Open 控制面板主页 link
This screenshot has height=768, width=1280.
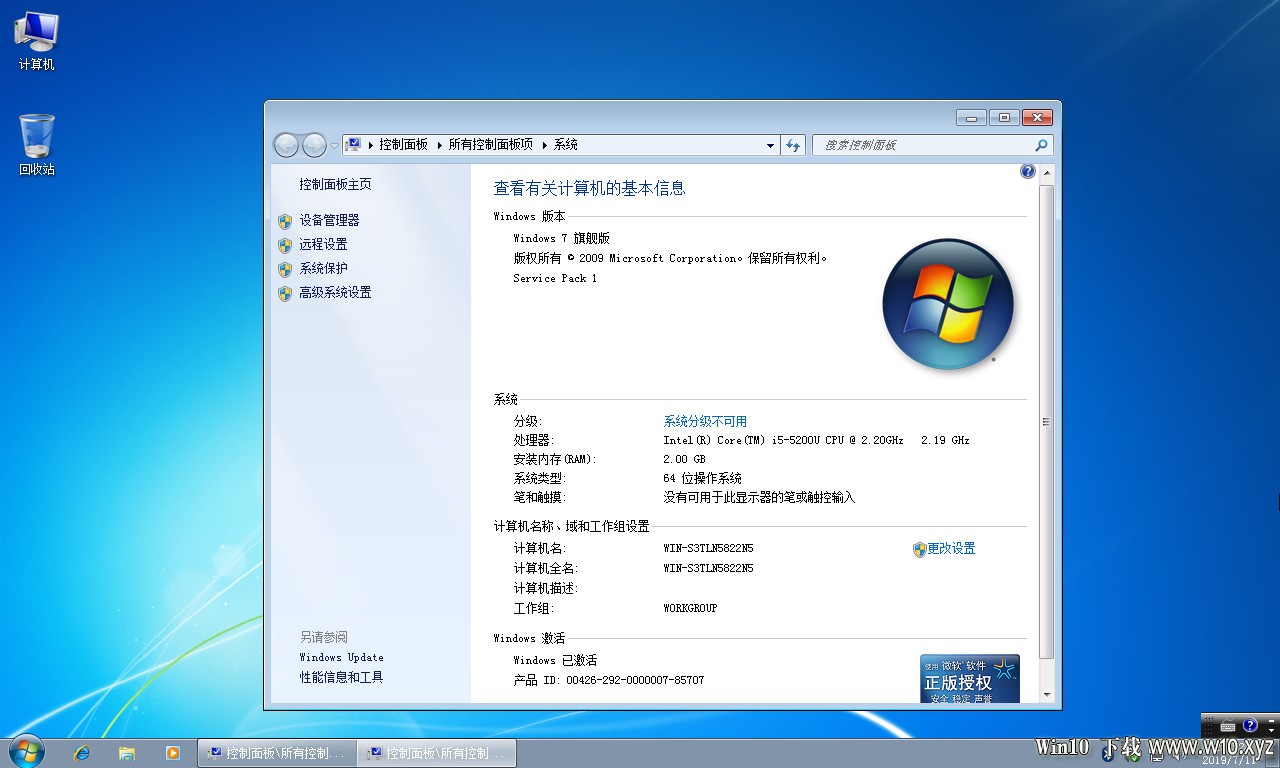pos(335,185)
